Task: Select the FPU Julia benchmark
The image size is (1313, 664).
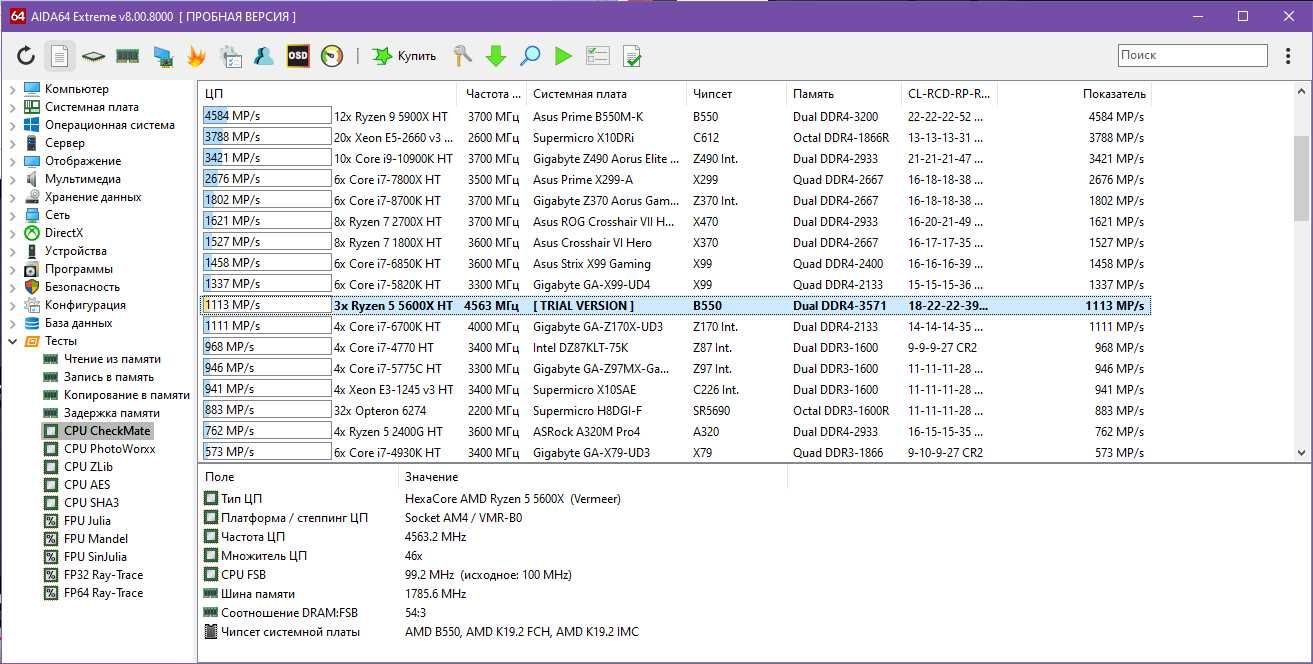Action: click(87, 521)
